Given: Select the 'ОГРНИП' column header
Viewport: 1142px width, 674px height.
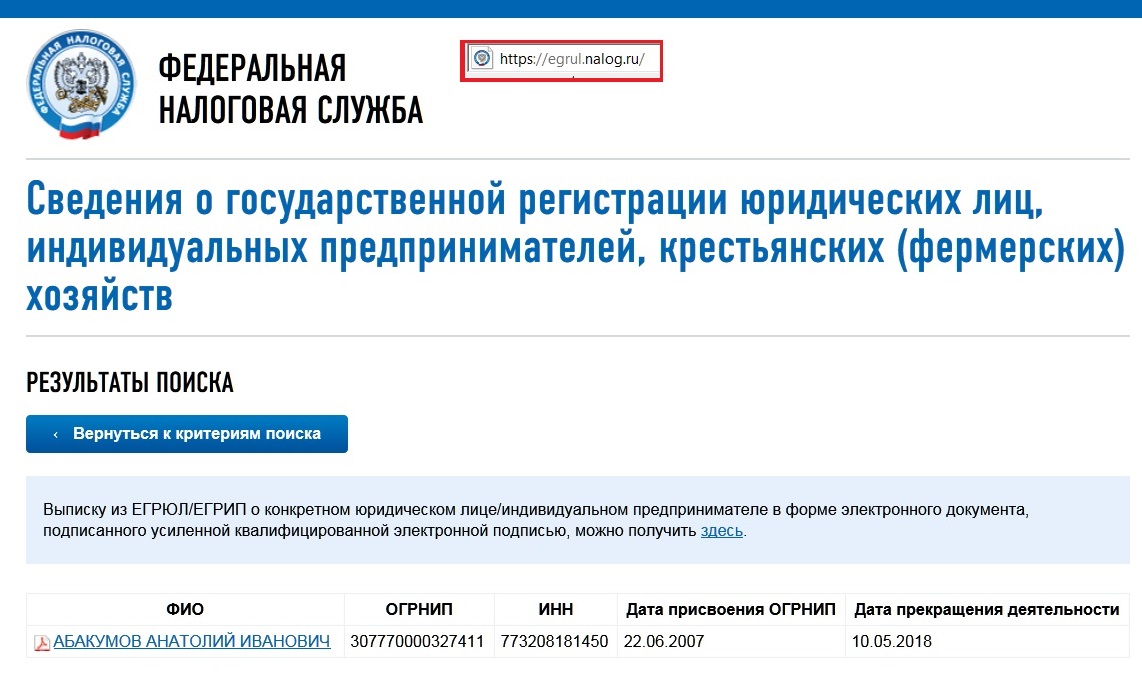Looking at the screenshot, I should 419,610.
